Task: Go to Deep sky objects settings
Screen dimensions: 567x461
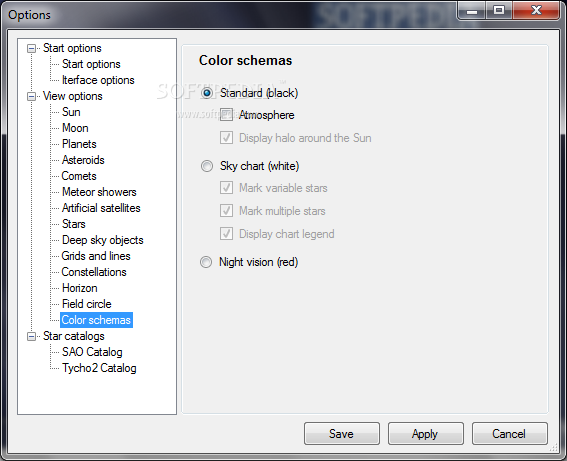Action: tap(103, 240)
